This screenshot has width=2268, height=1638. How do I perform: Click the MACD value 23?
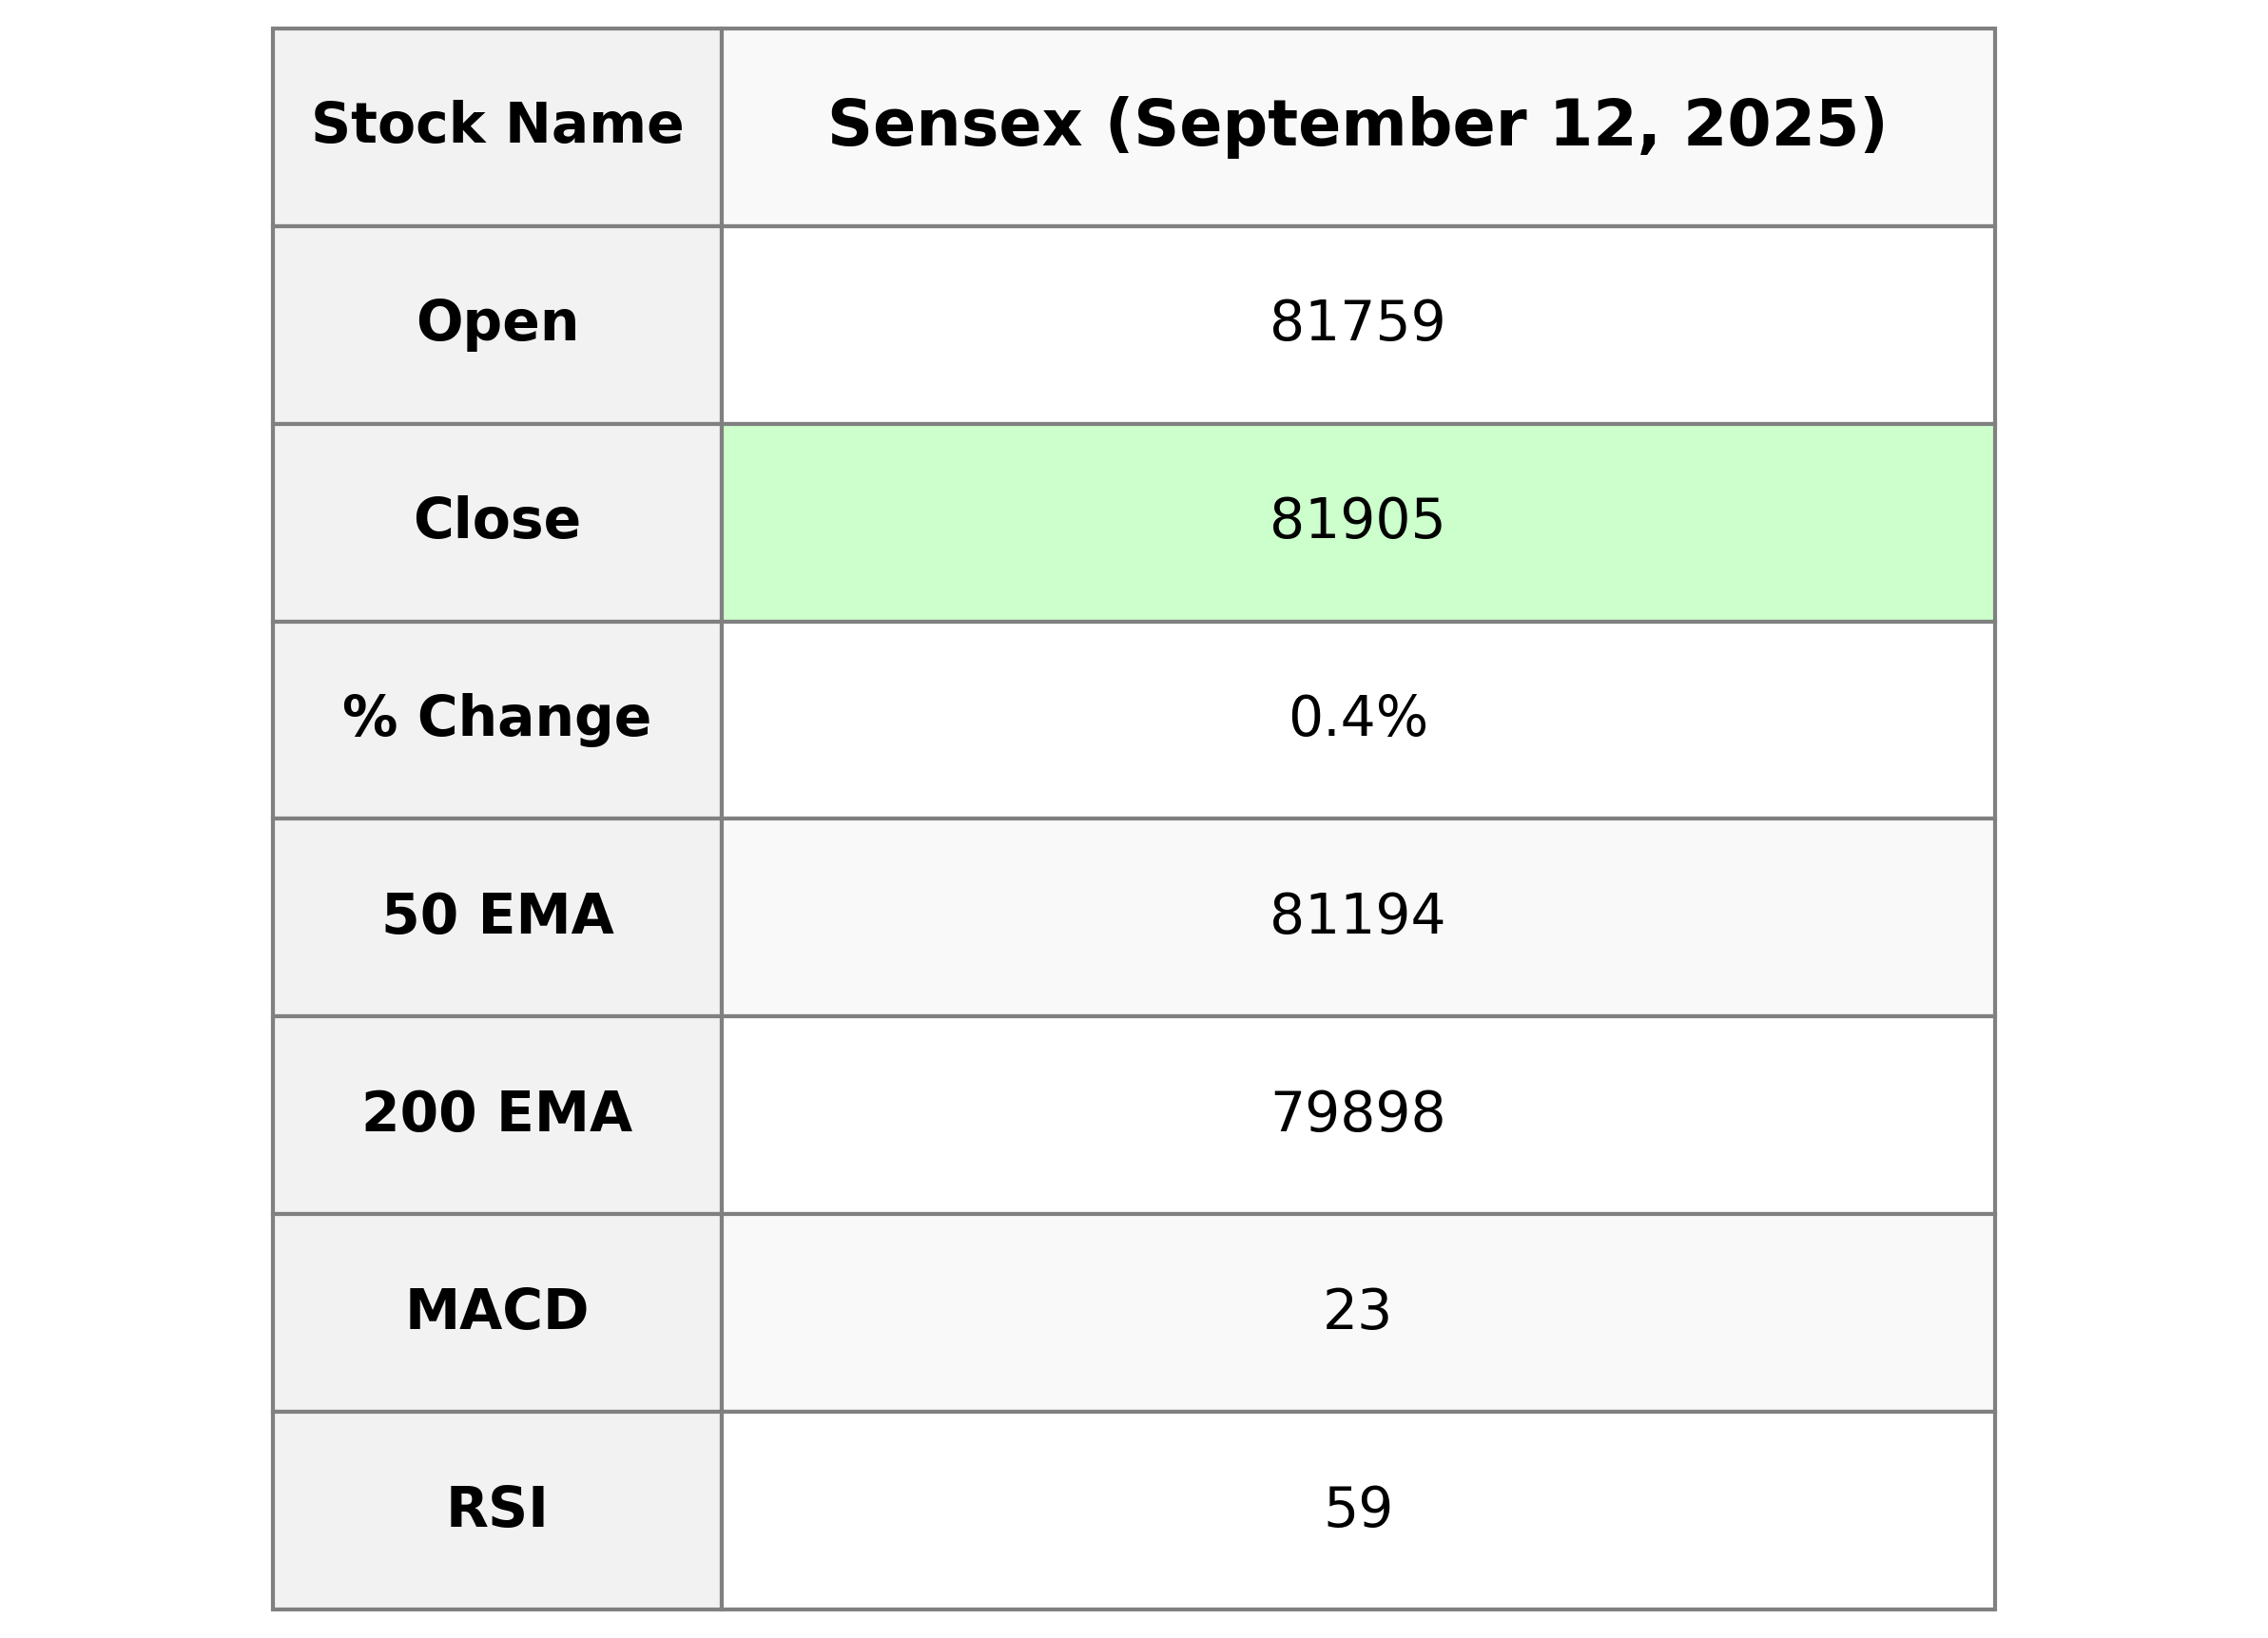pyautogui.click(x=1357, y=1310)
